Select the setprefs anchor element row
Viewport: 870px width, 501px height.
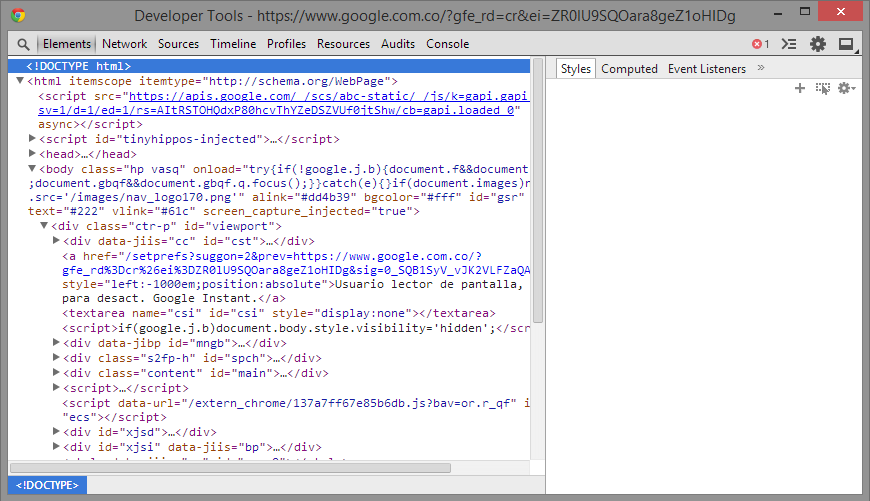[x=296, y=277]
